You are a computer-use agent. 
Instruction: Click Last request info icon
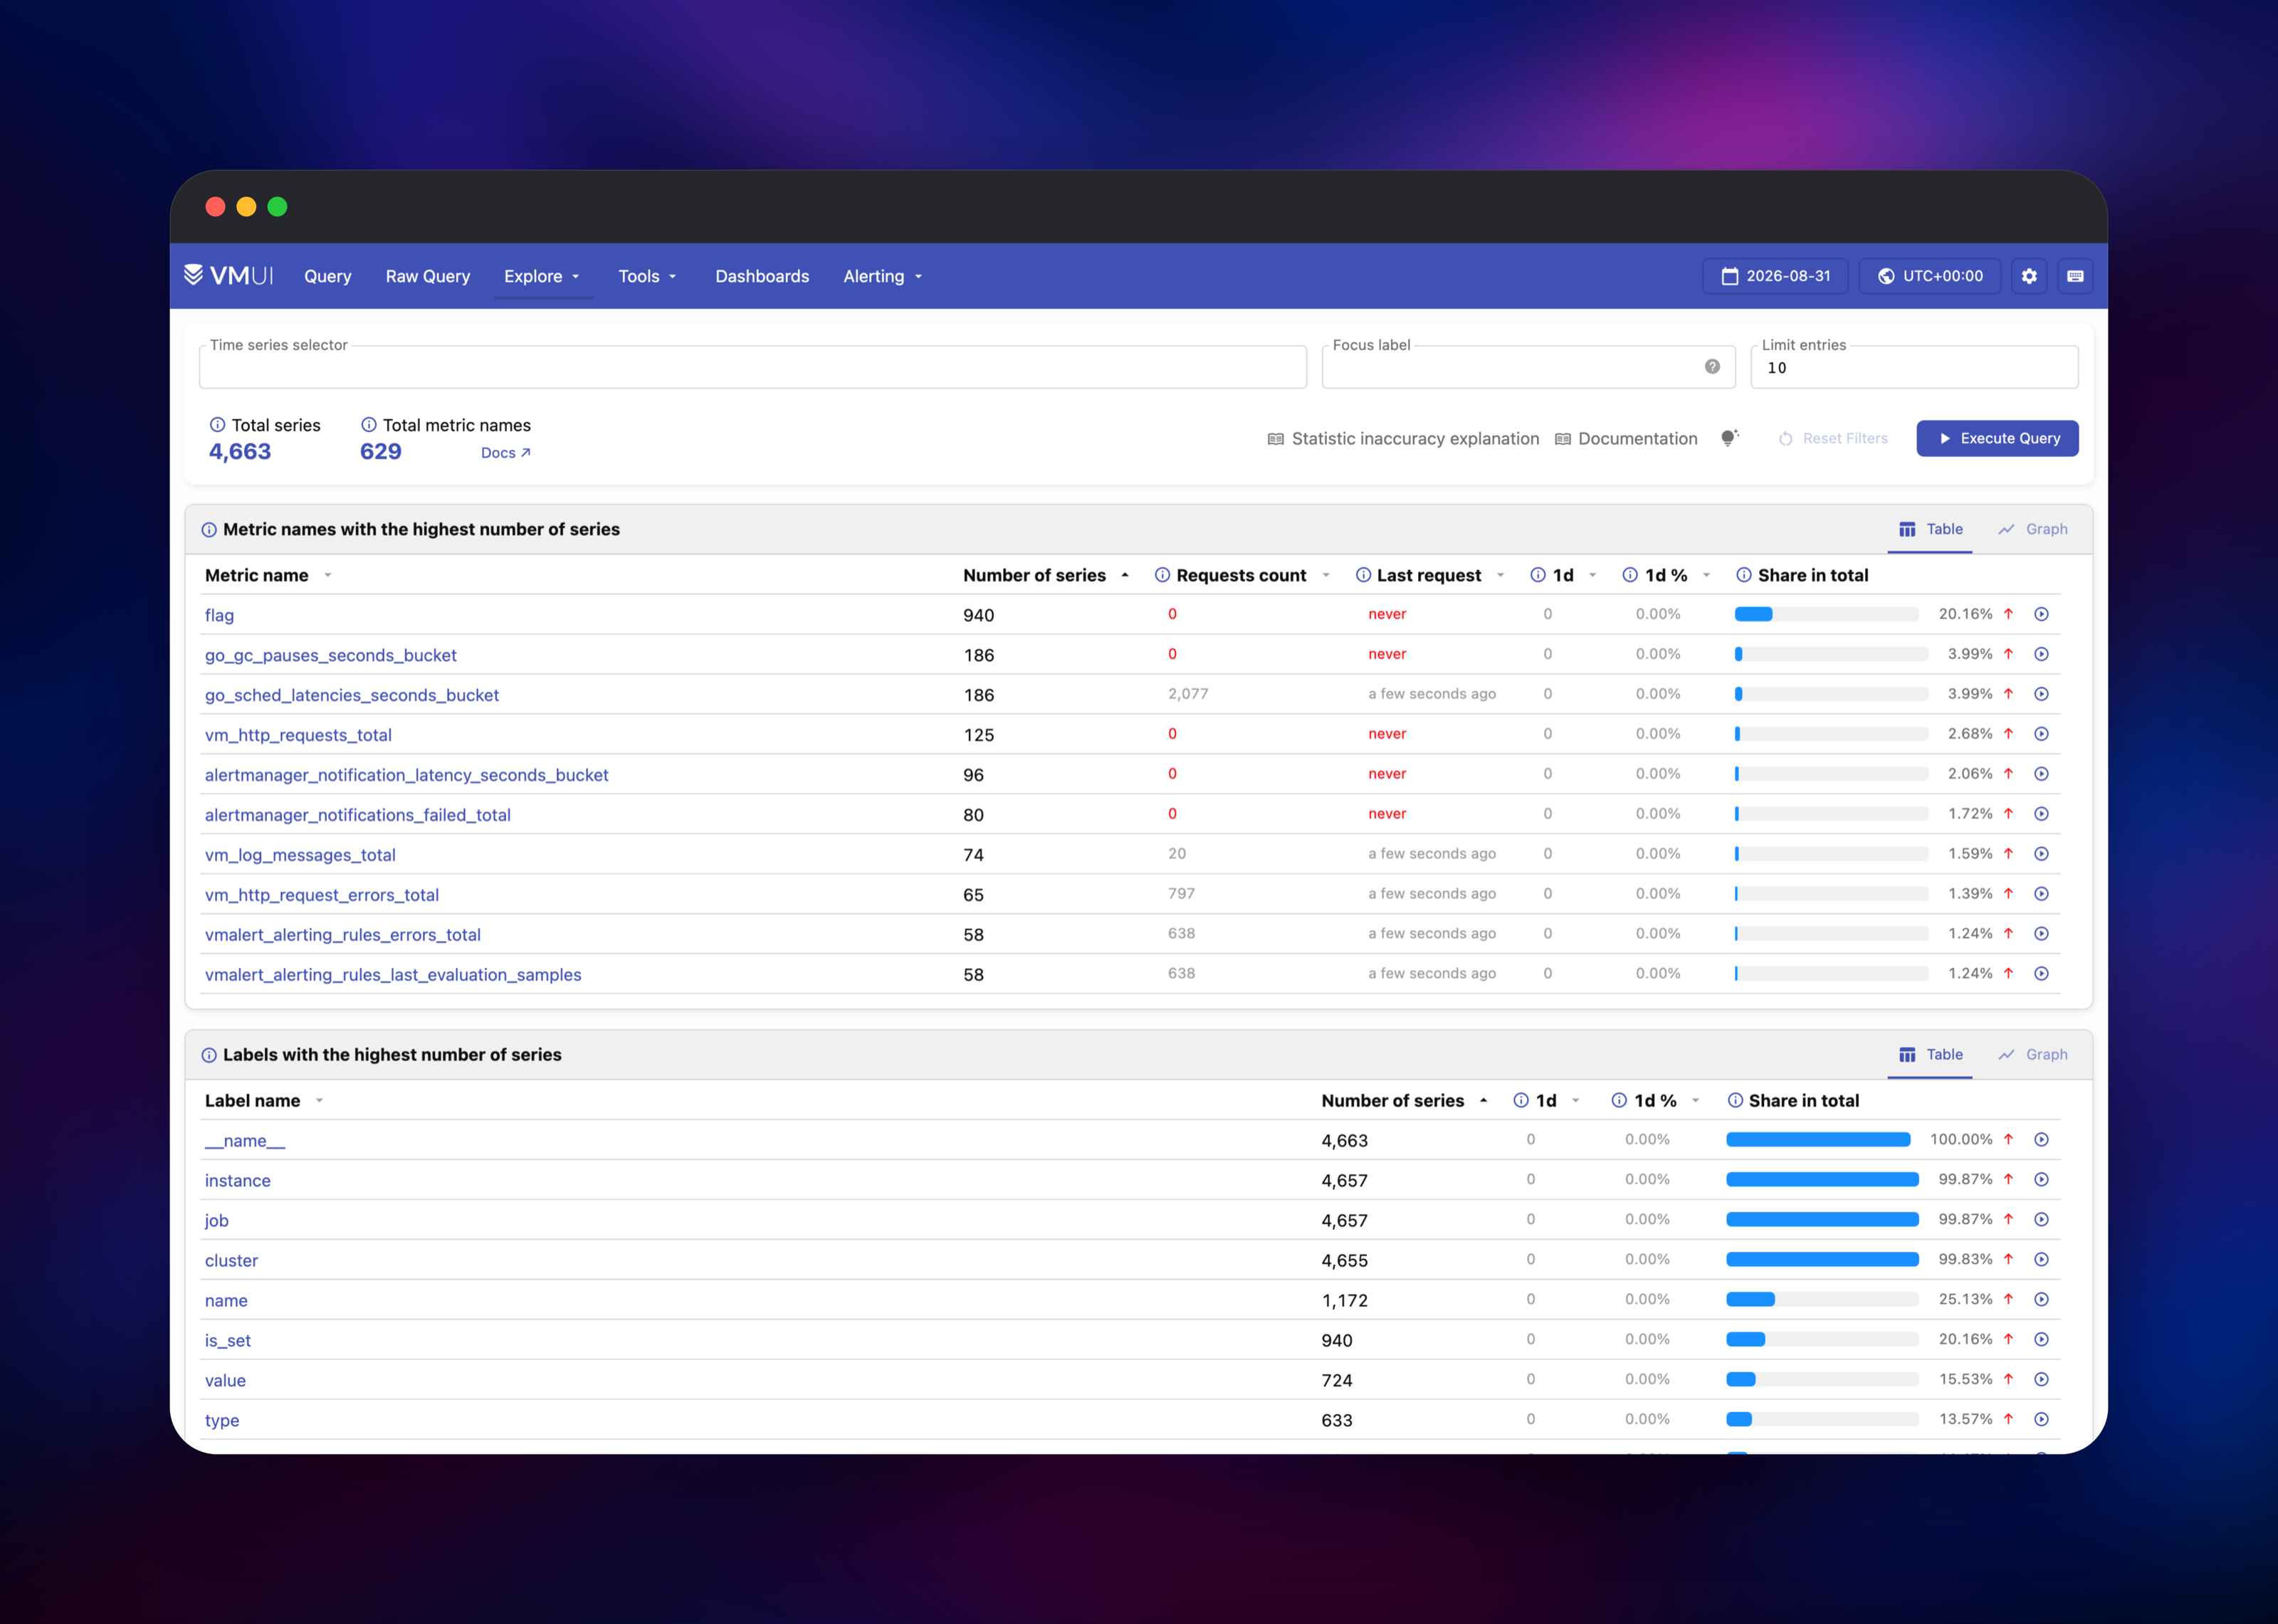pyautogui.click(x=1363, y=575)
